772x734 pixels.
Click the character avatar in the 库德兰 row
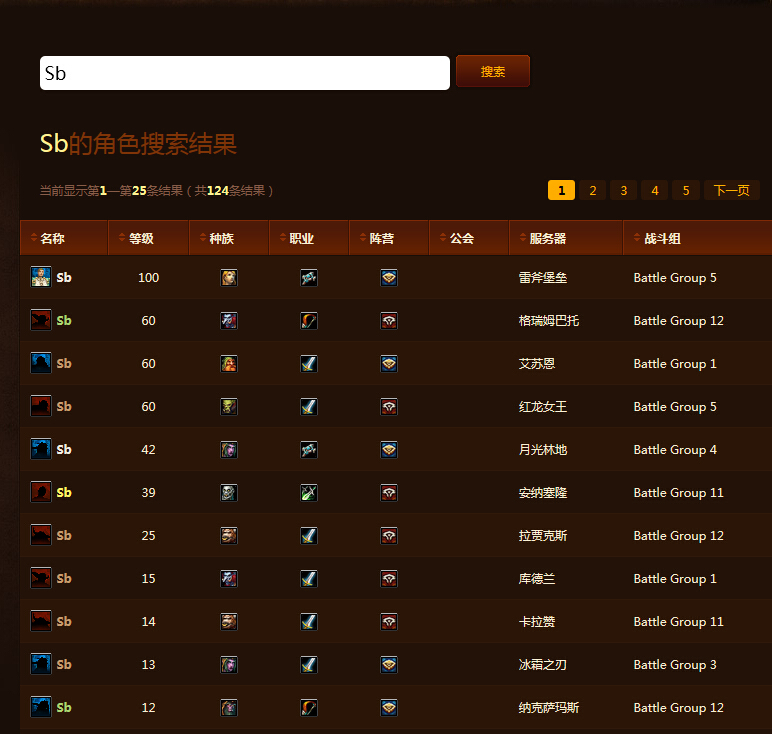41,579
